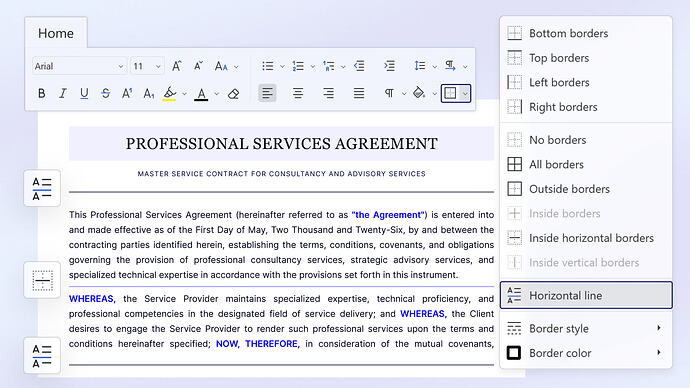The height and width of the screenshot is (388, 690).
Task: Click the numbered list icon
Action: click(298, 66)
